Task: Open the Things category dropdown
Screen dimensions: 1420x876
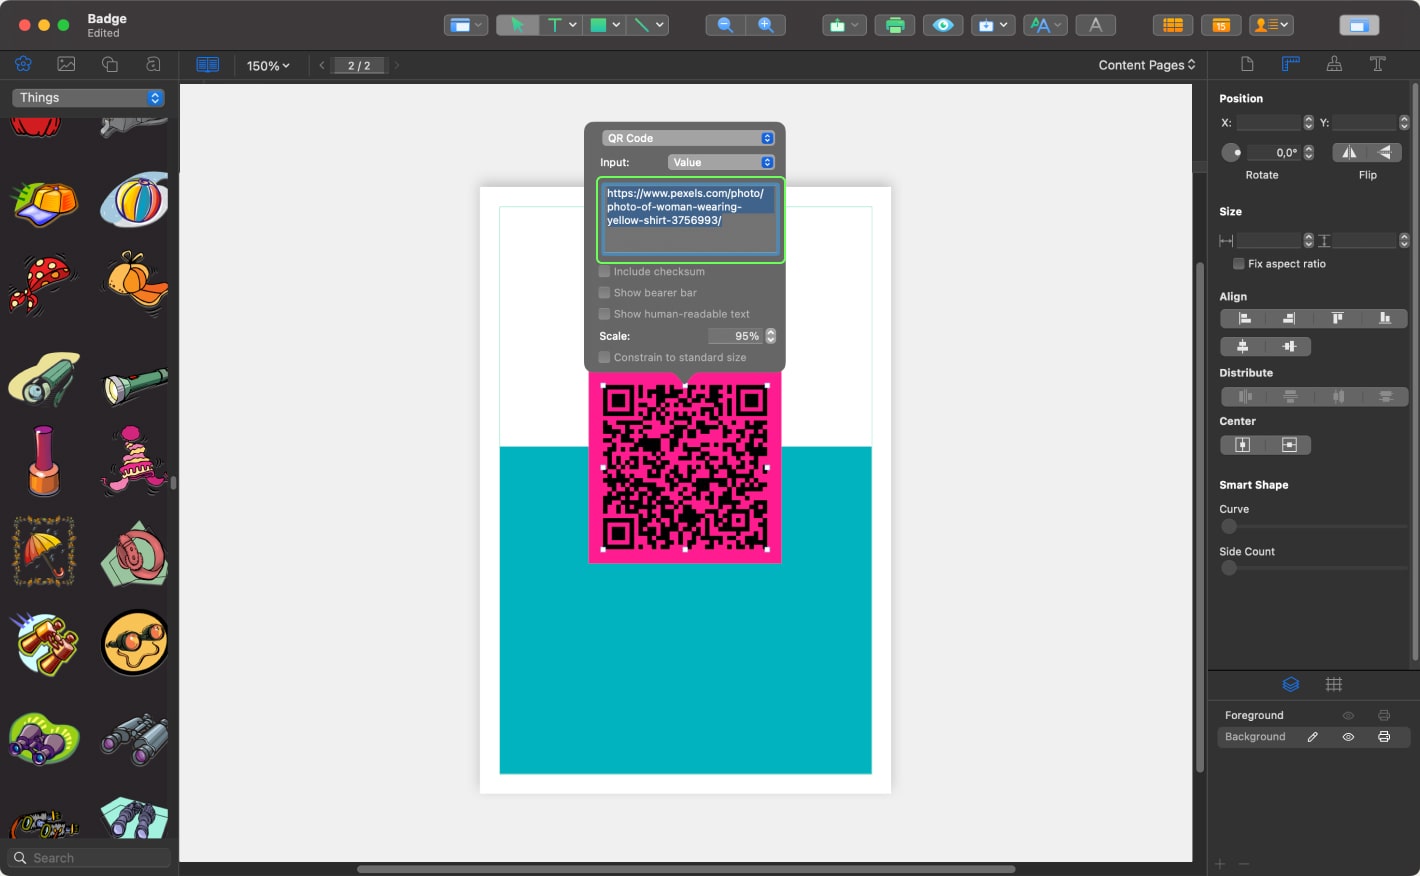Action: (88, 97)
